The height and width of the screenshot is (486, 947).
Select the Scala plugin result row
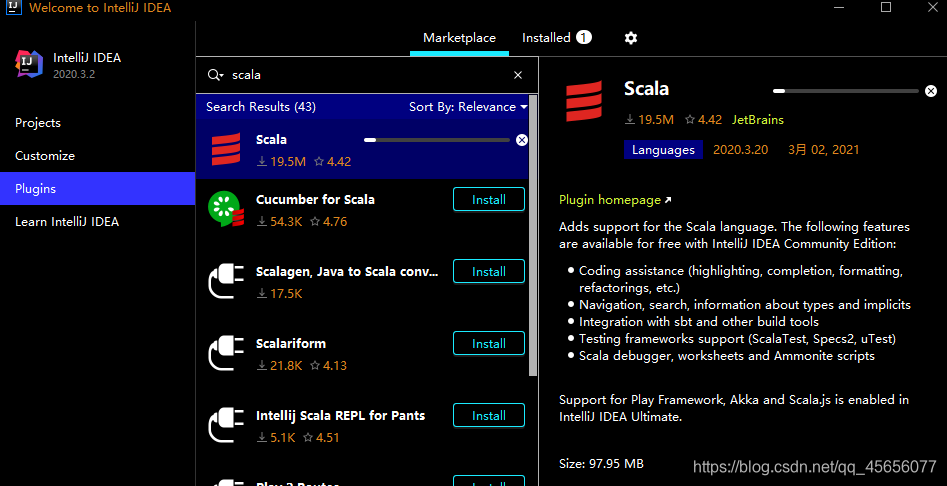tap(362, 149)
